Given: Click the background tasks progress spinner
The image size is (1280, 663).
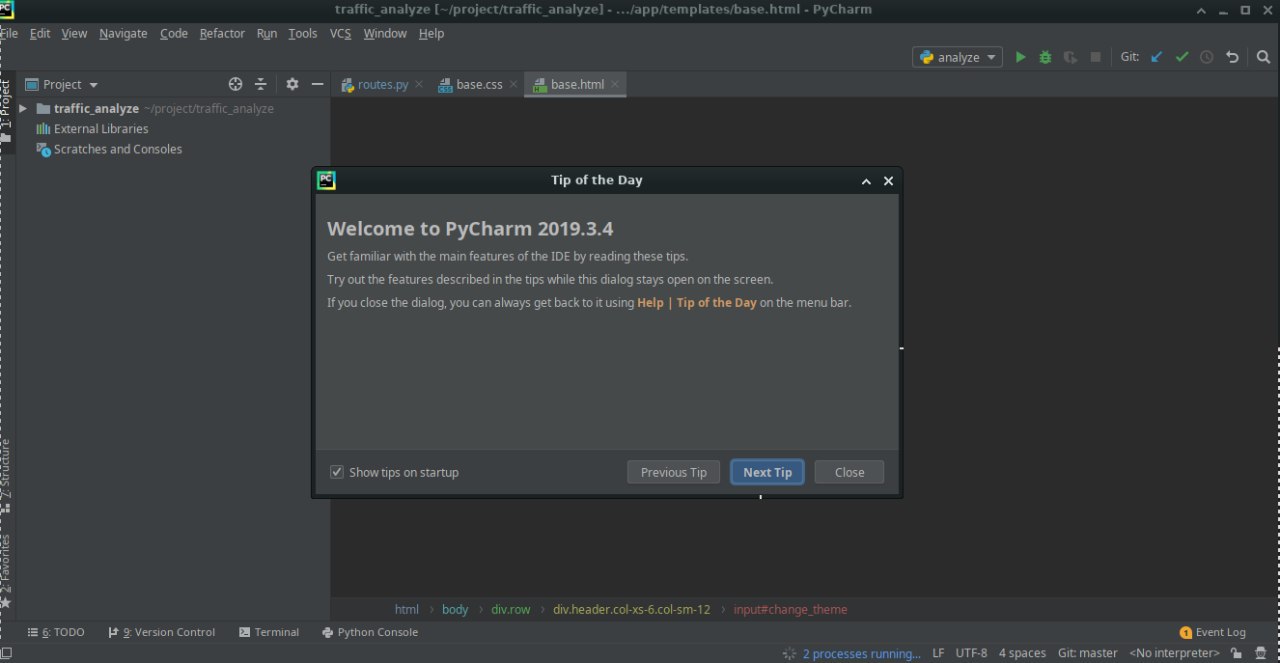Looking at the screenshot, I should [x=789, y=653].
